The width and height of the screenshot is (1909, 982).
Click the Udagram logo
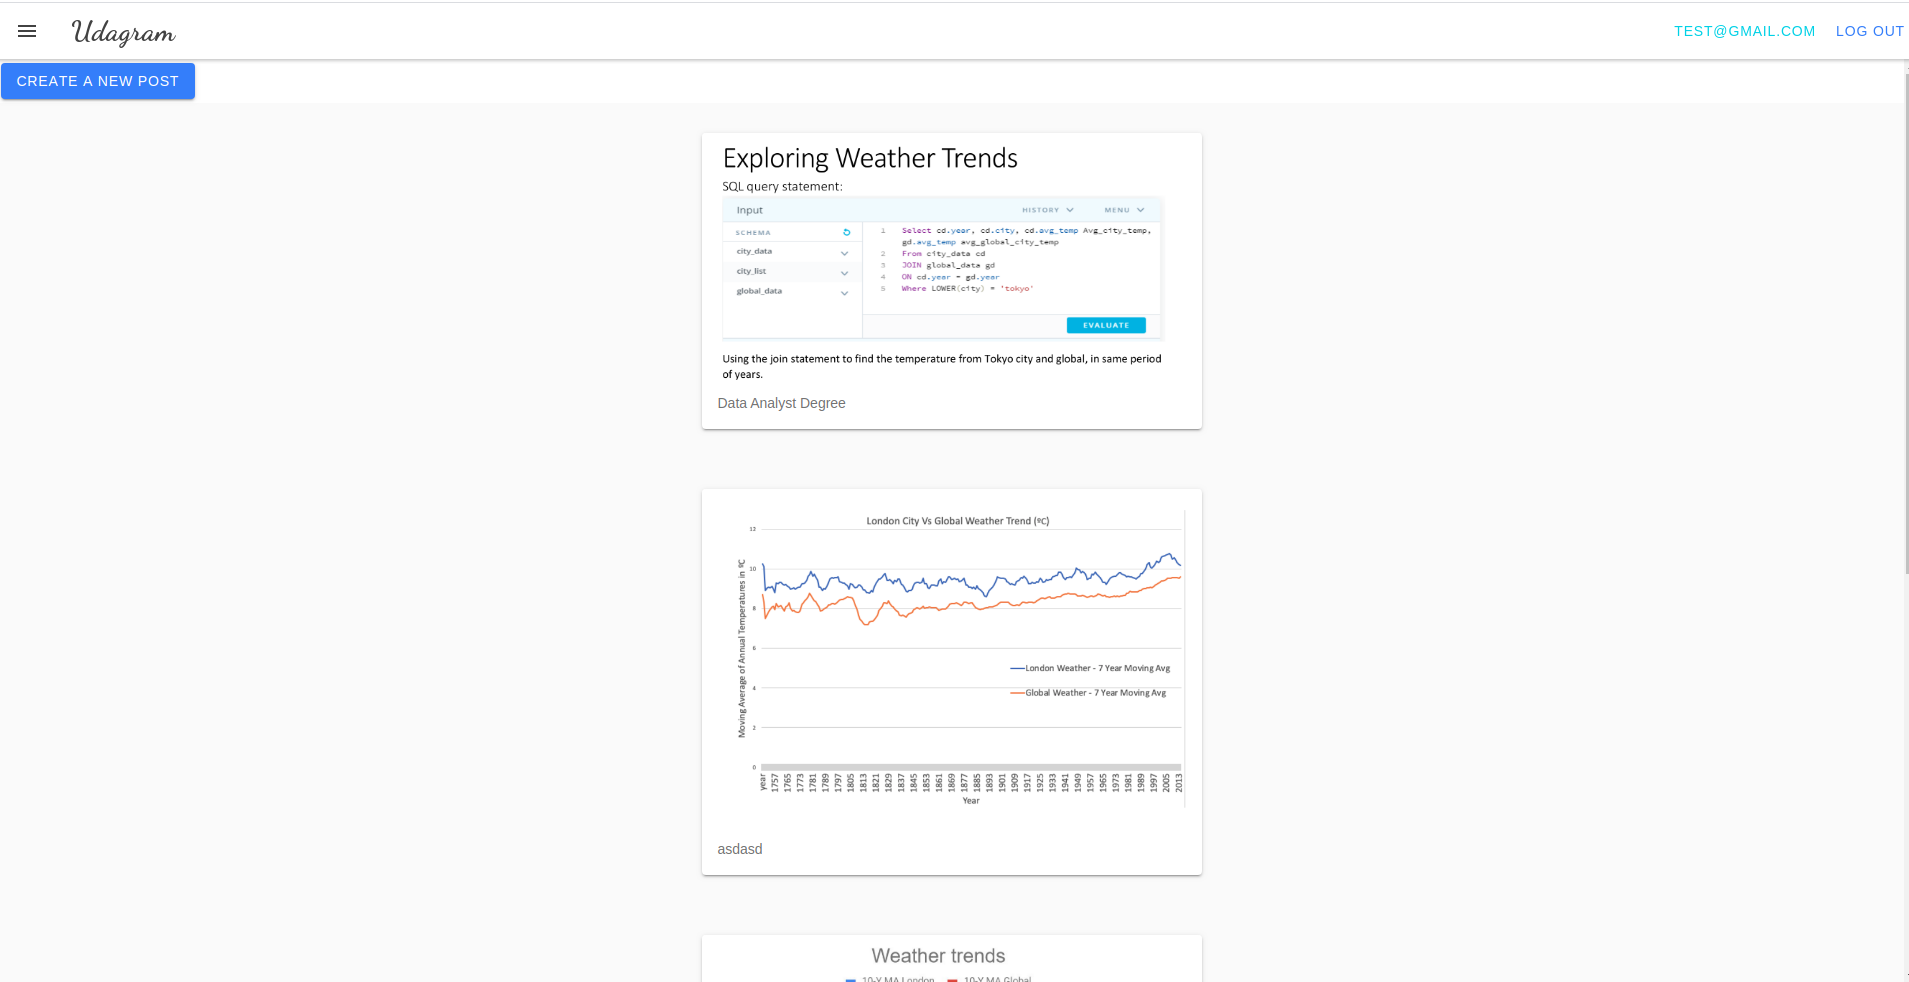[123, 32]
